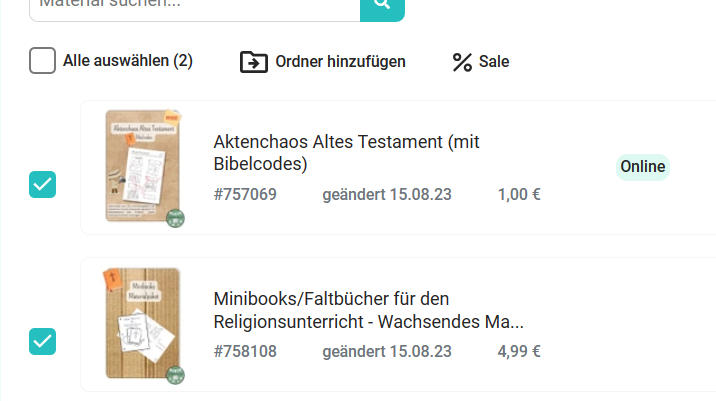Click the folder icon beside Ordner hinzufügen
This screenshot has height=401, width=716.
tap(254, 62)
